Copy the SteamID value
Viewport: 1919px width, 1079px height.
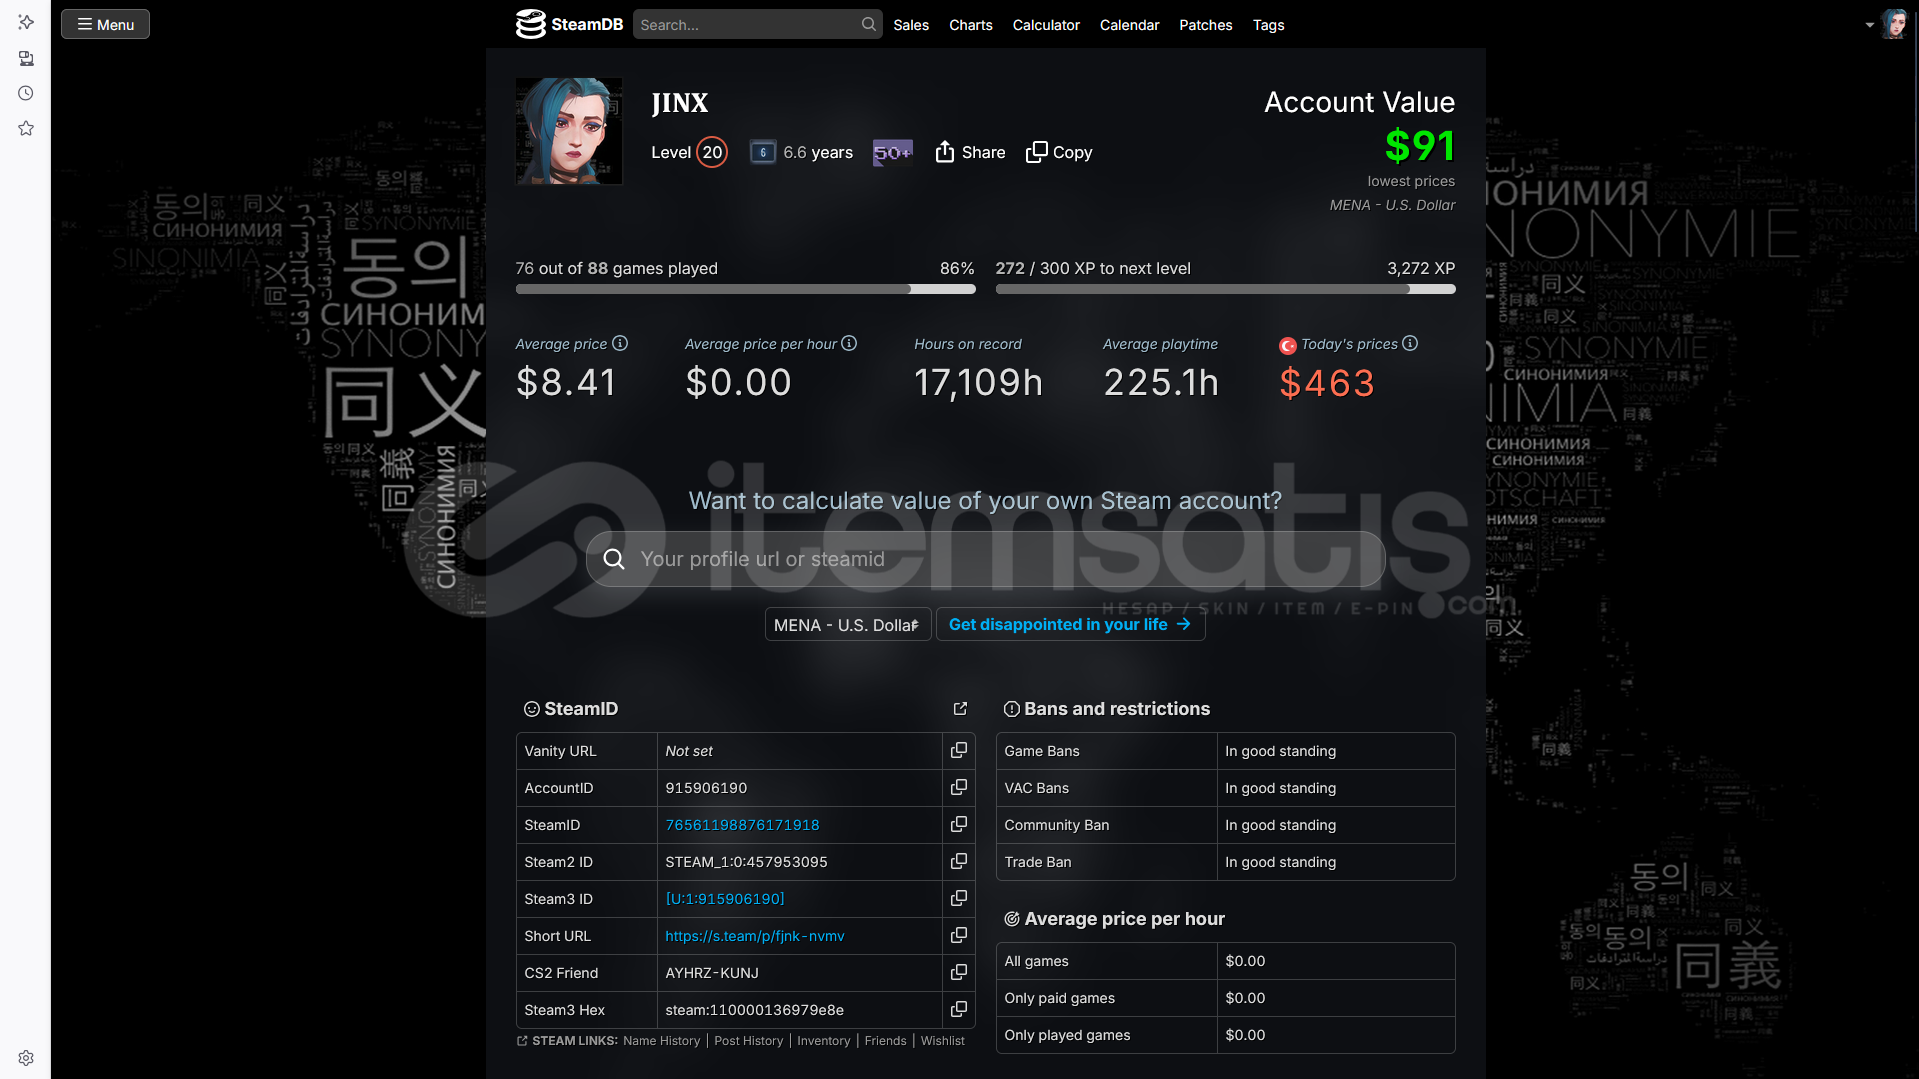[x=958, y=824]
